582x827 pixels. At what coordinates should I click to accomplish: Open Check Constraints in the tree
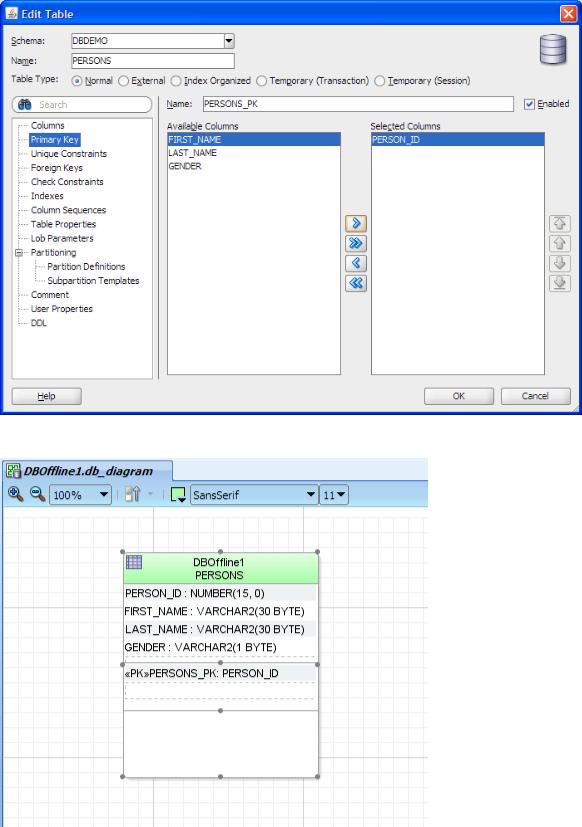pyautogui.click(x=67, y=182)
